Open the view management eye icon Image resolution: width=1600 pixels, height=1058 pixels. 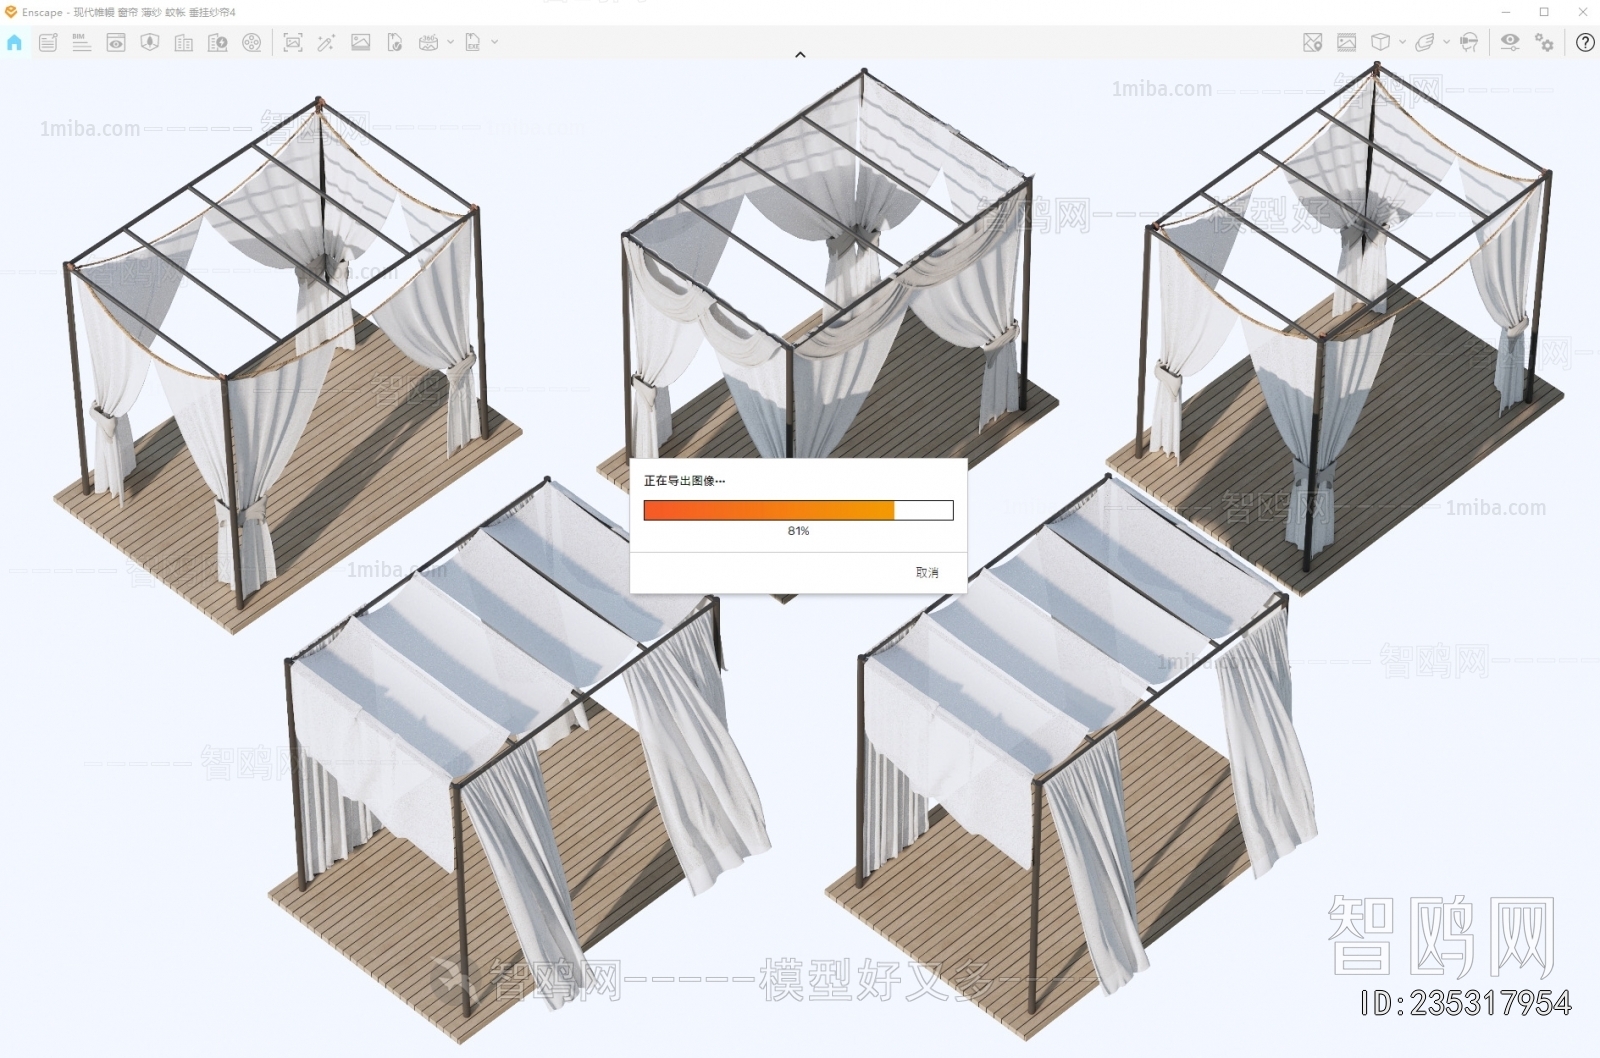tap(116, 43)
